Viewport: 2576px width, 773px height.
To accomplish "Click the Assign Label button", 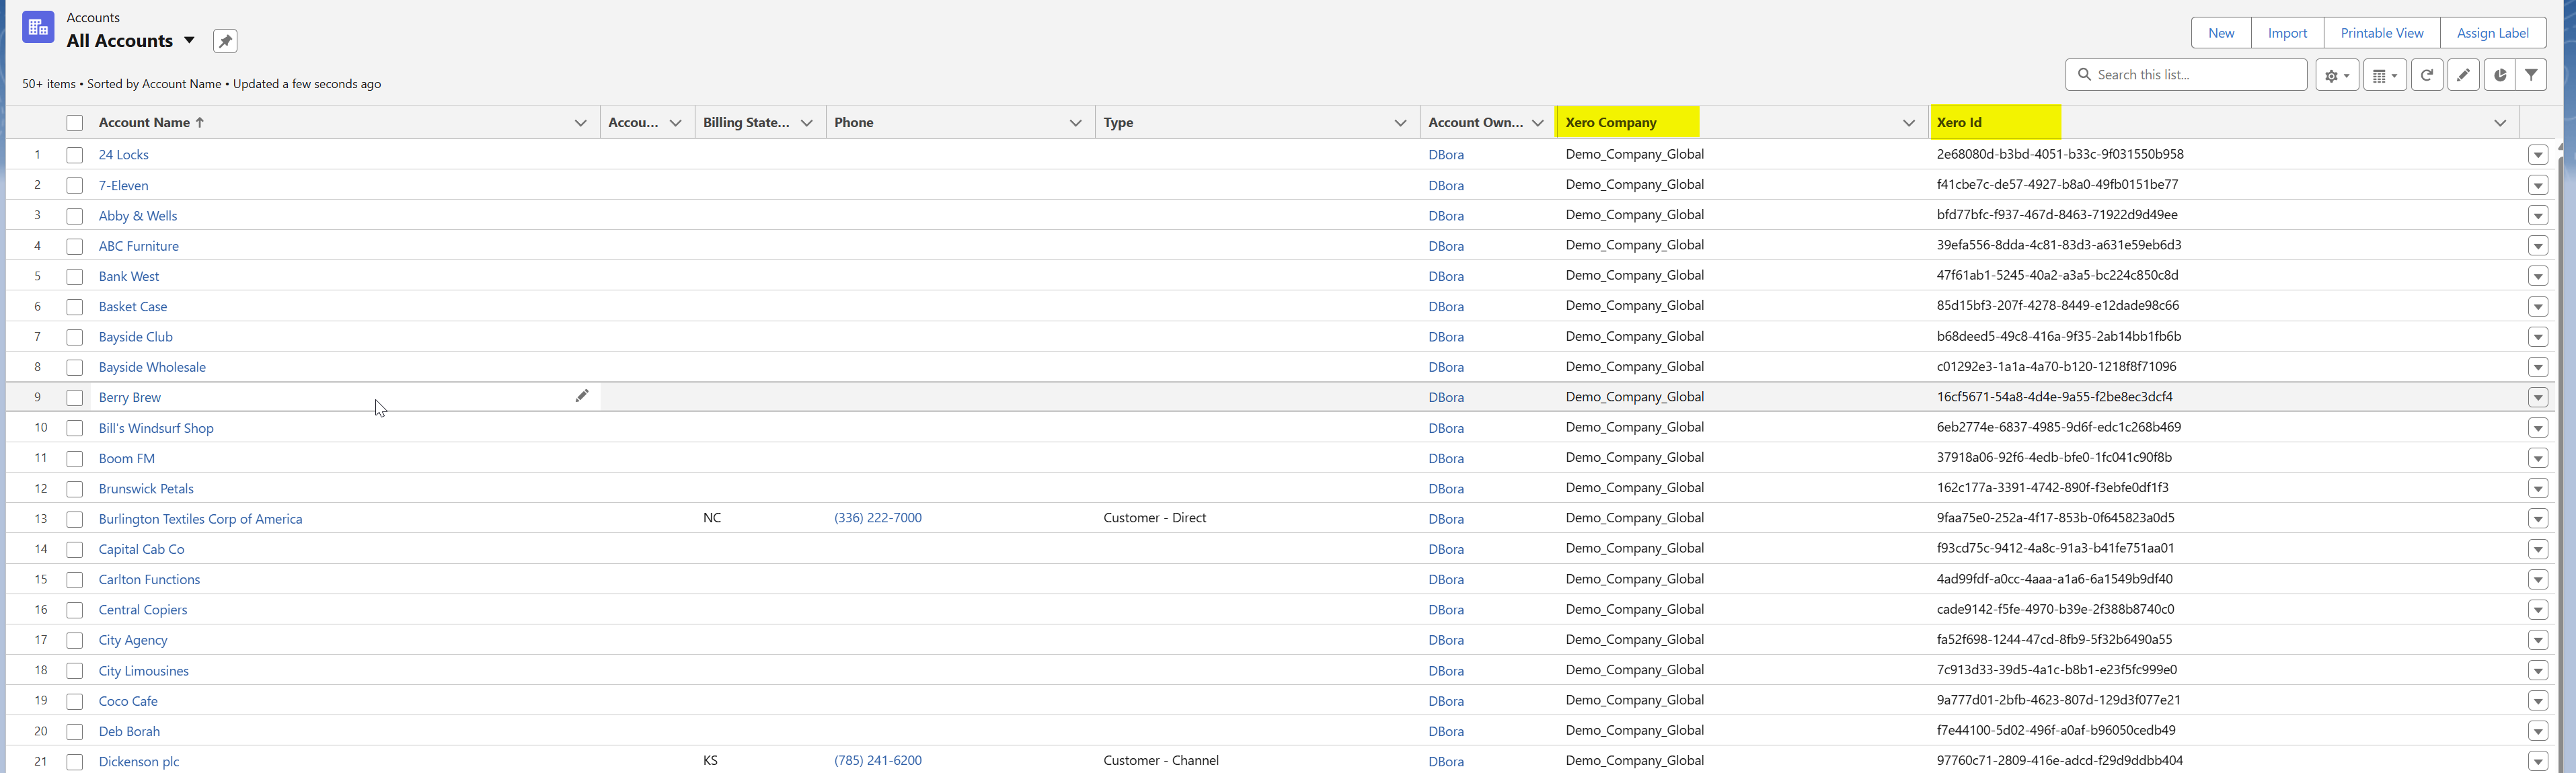I will click(x=2493, y=33).
